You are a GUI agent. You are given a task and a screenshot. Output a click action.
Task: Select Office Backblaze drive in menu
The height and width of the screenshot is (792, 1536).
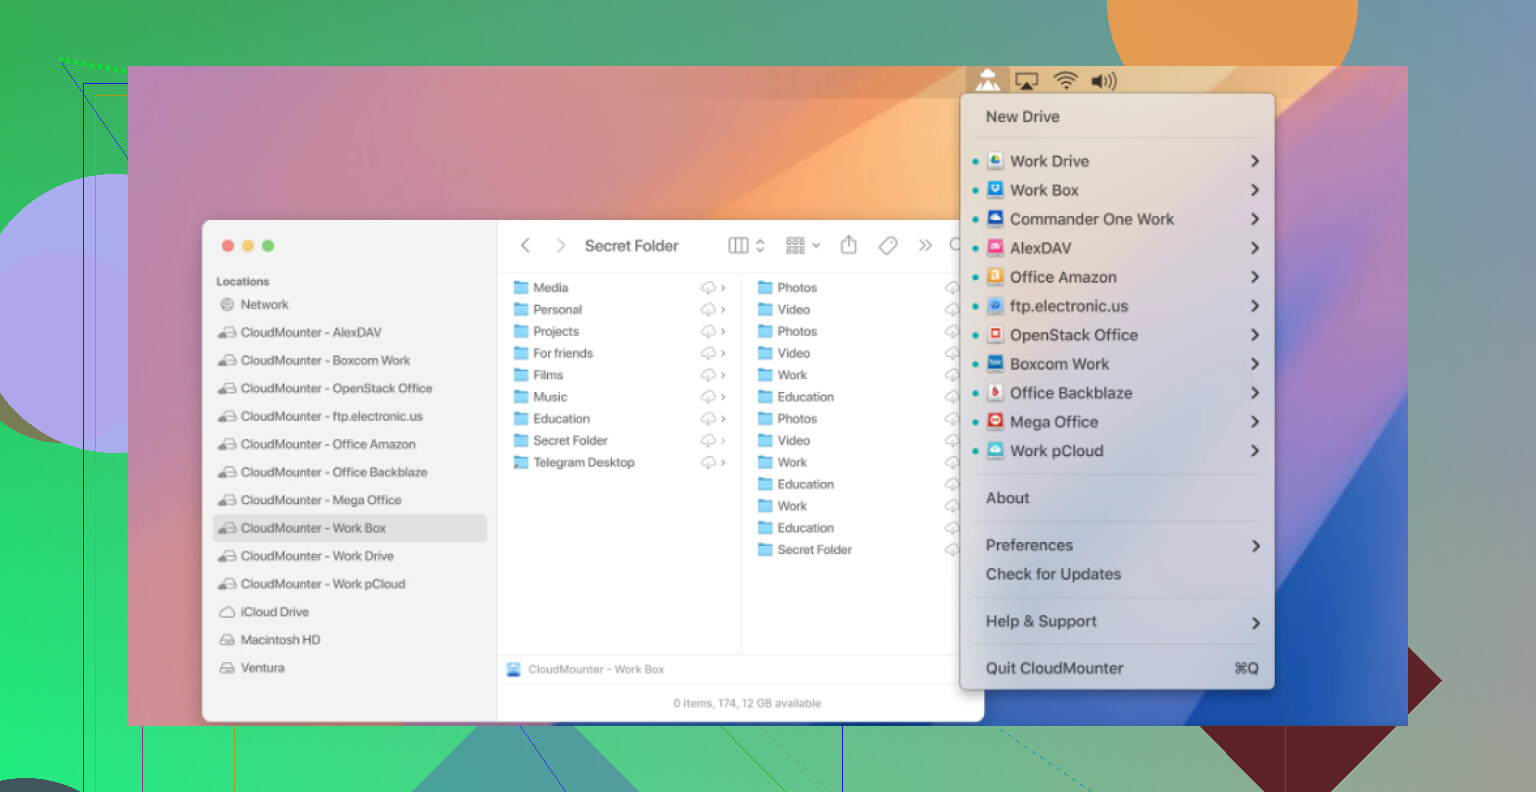[x=1070, y=393]
